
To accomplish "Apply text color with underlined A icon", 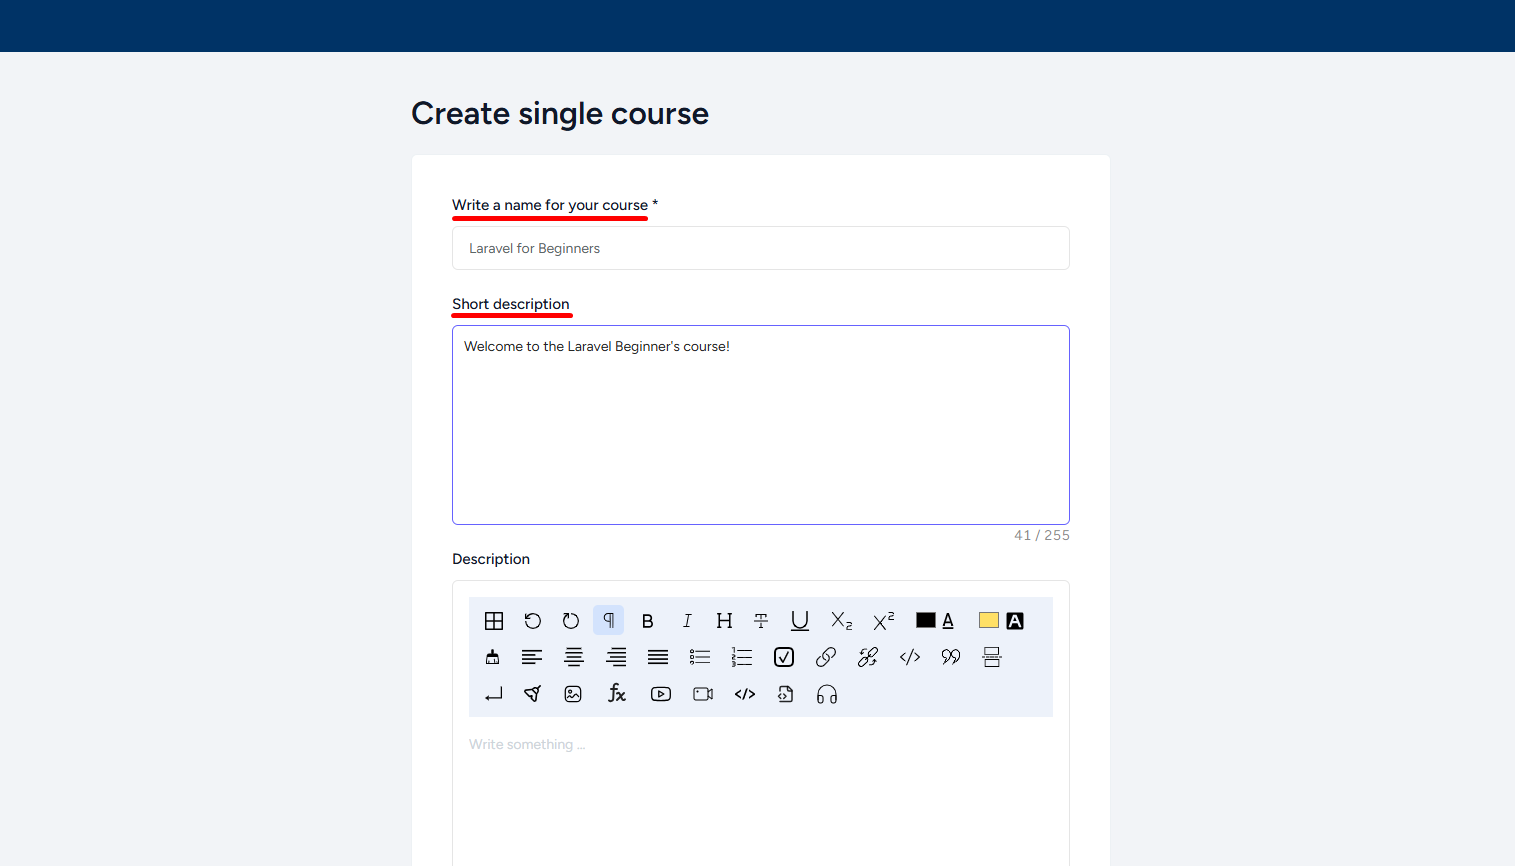I will click(948, 621).
